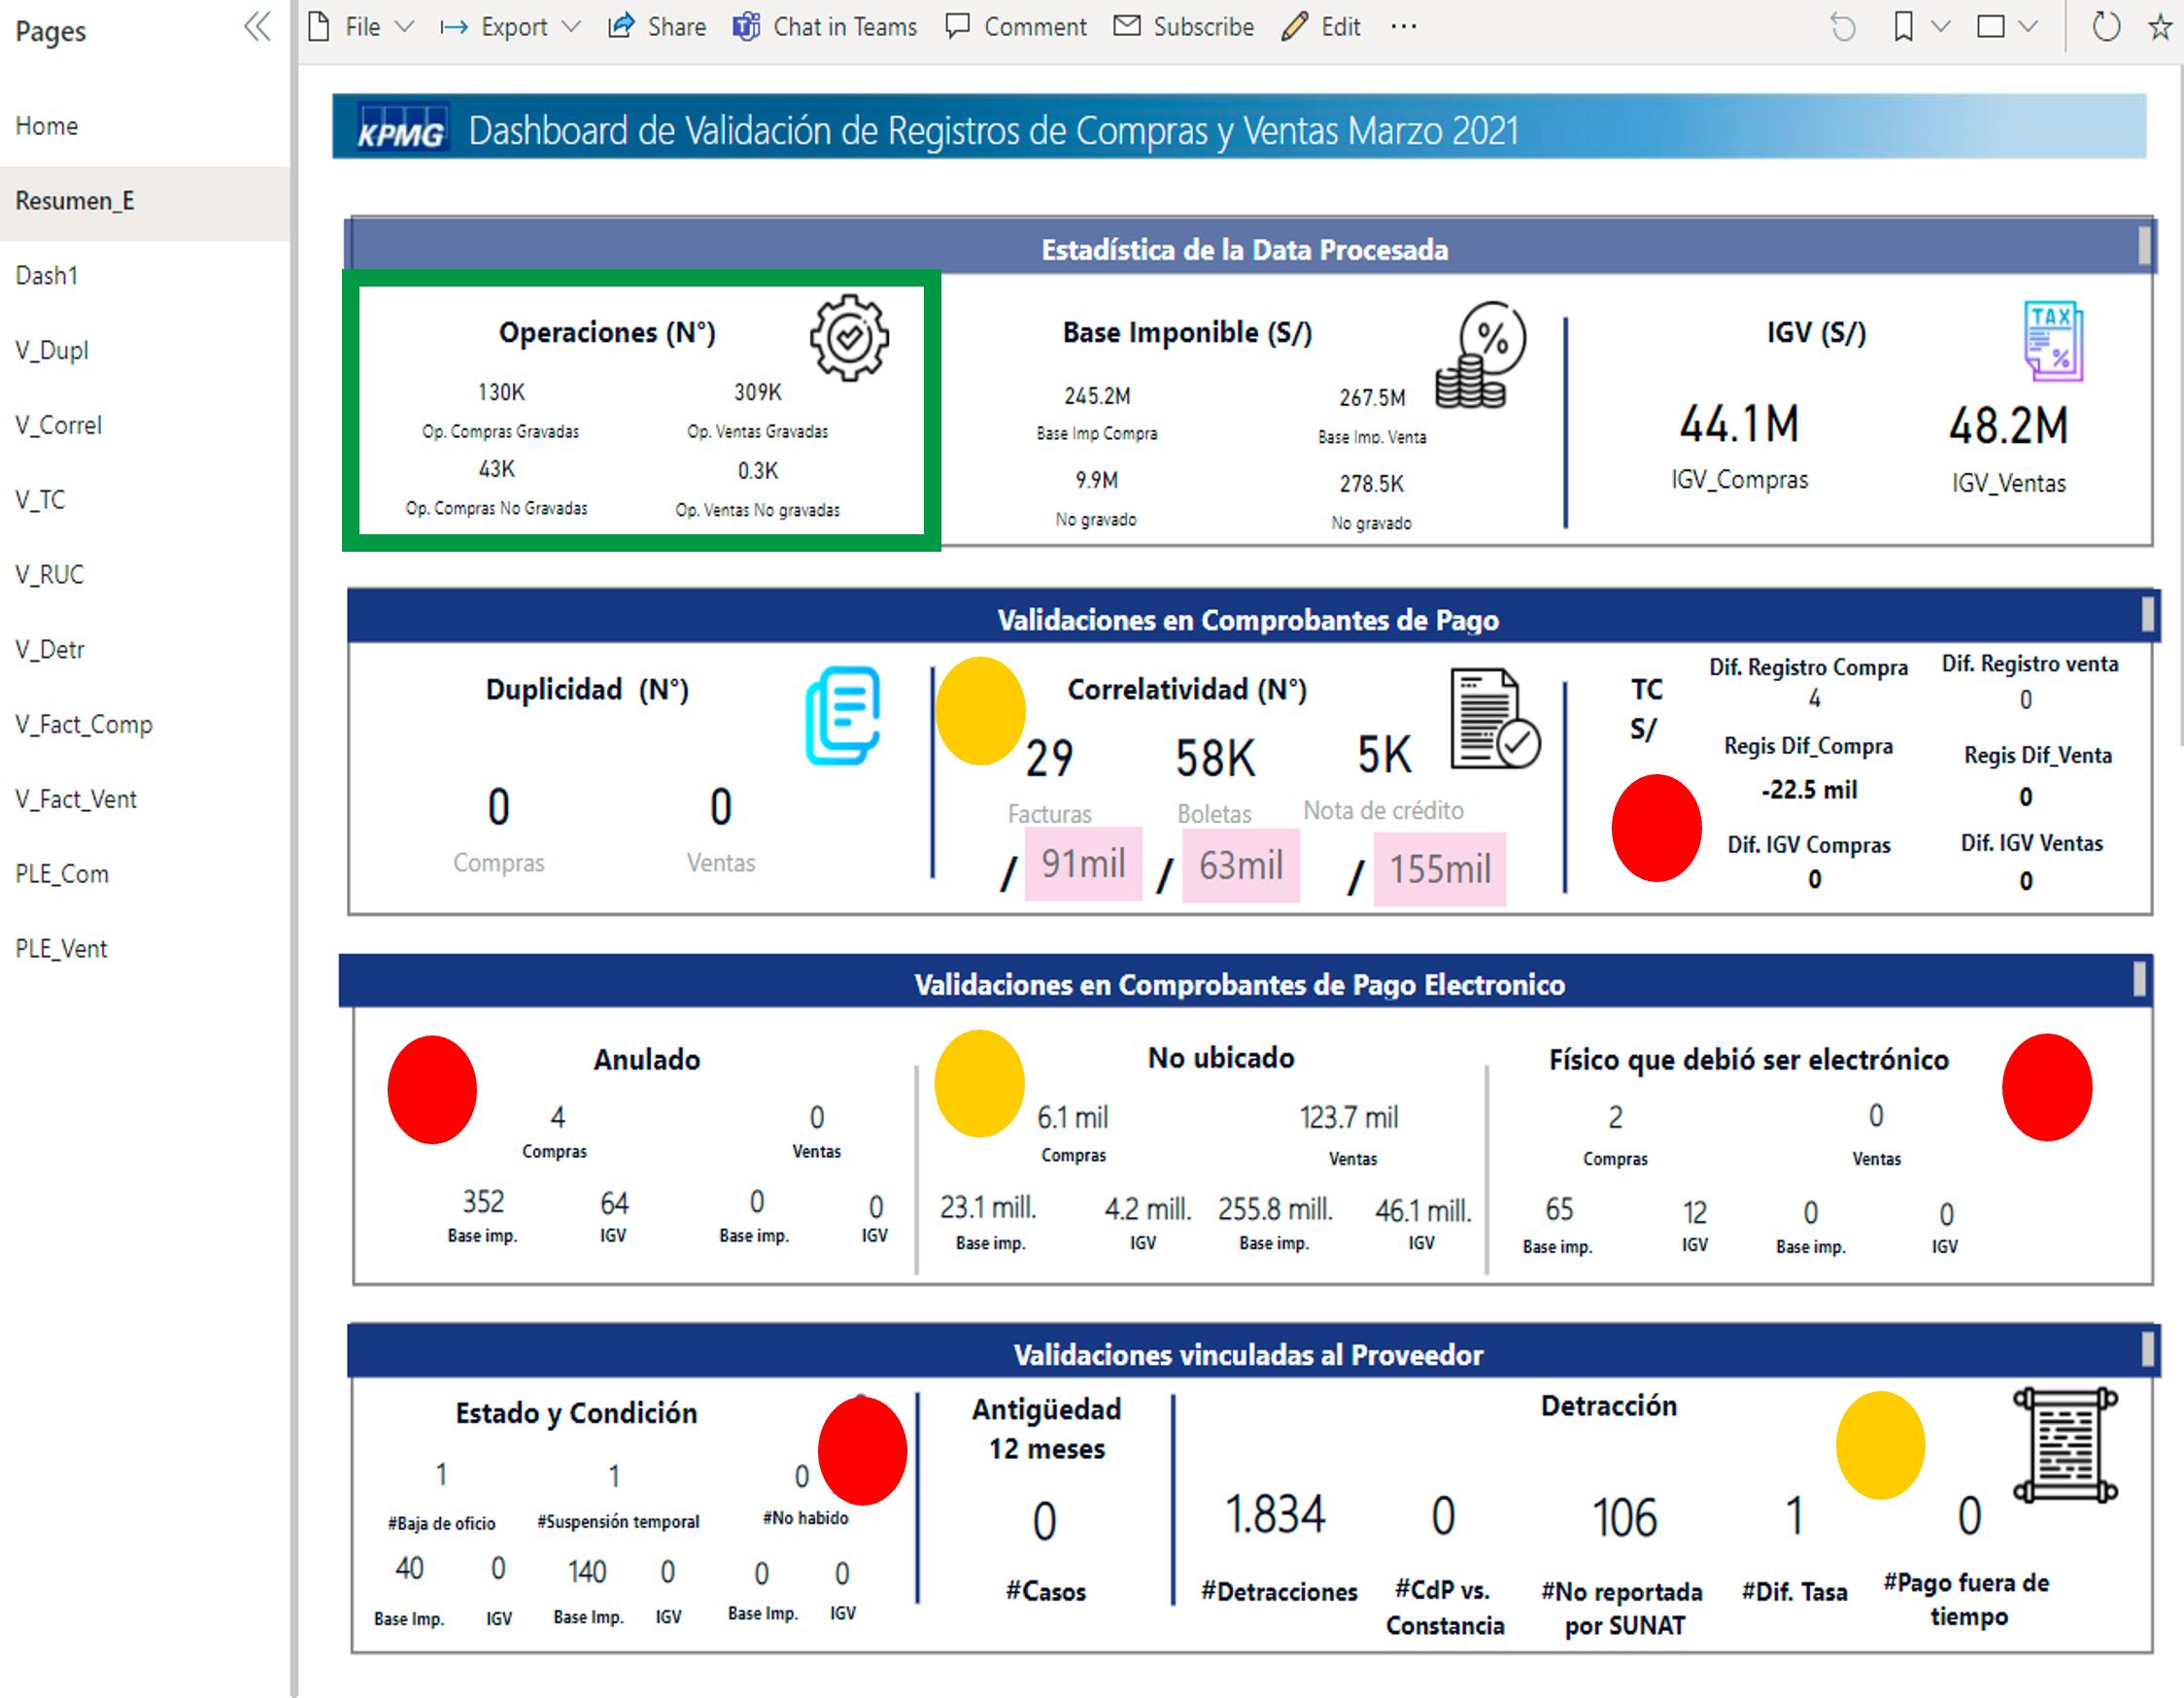2184x1698 pixels.
Task: Click the reset to default undo icon
Action: coord(1842,27)
